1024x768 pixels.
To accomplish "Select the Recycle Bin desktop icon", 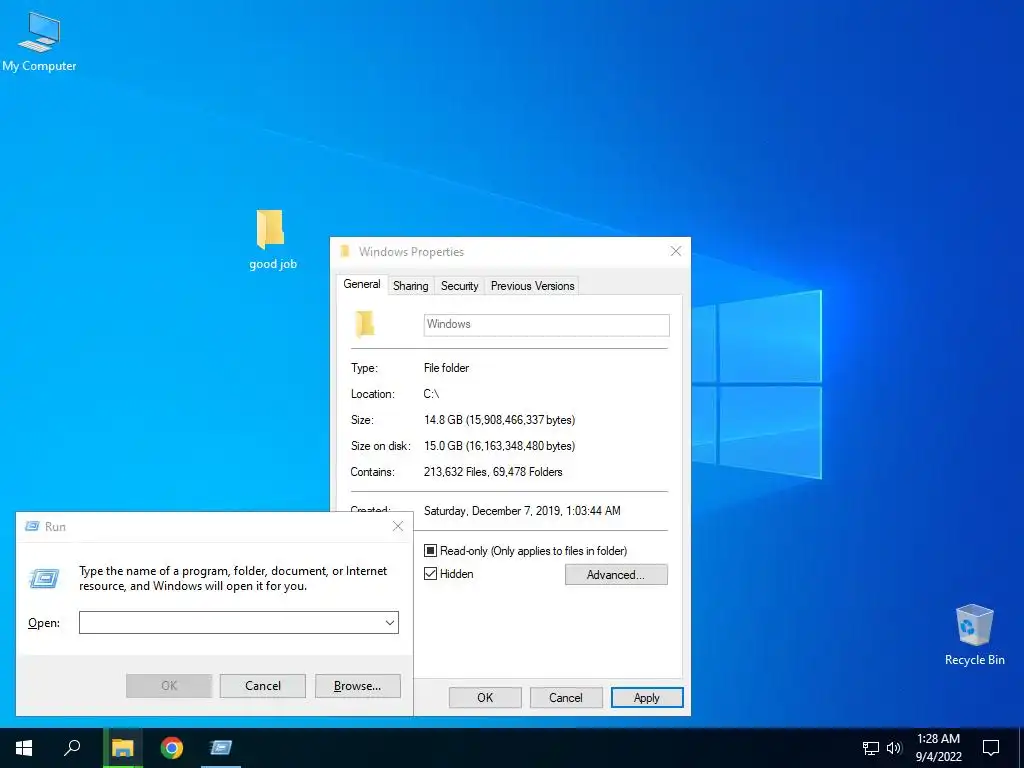I will click(974, 635).
